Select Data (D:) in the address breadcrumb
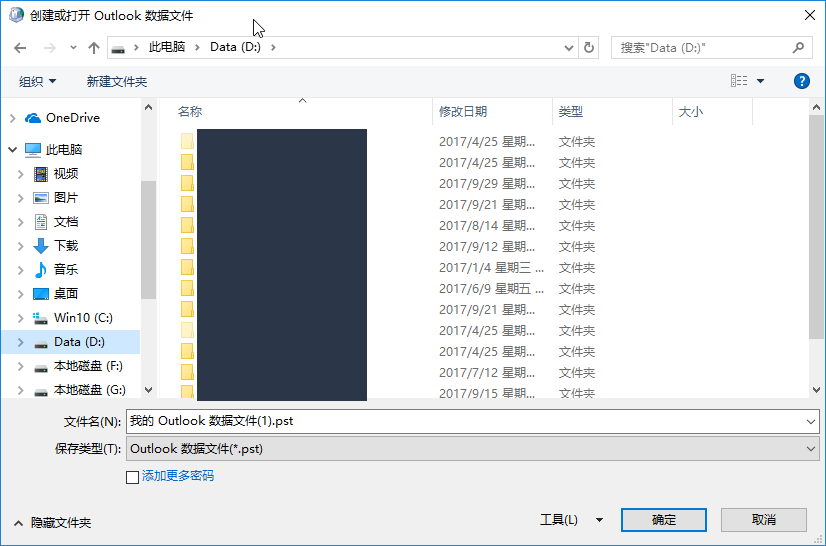826x546 pixels. pyautogui.click(x=235, y=47)
